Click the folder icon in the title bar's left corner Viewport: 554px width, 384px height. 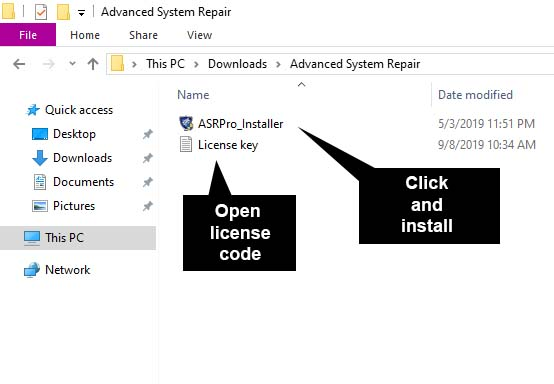point(8,11)
